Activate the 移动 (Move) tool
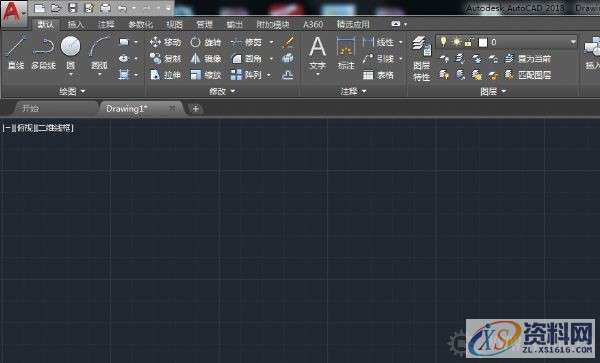The height and width of the screenshot is (363, 600). pos(165,42)
